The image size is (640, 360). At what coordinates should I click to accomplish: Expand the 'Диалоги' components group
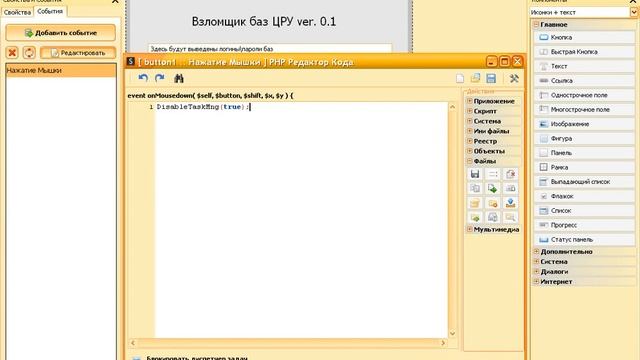[x=536, y=271]
